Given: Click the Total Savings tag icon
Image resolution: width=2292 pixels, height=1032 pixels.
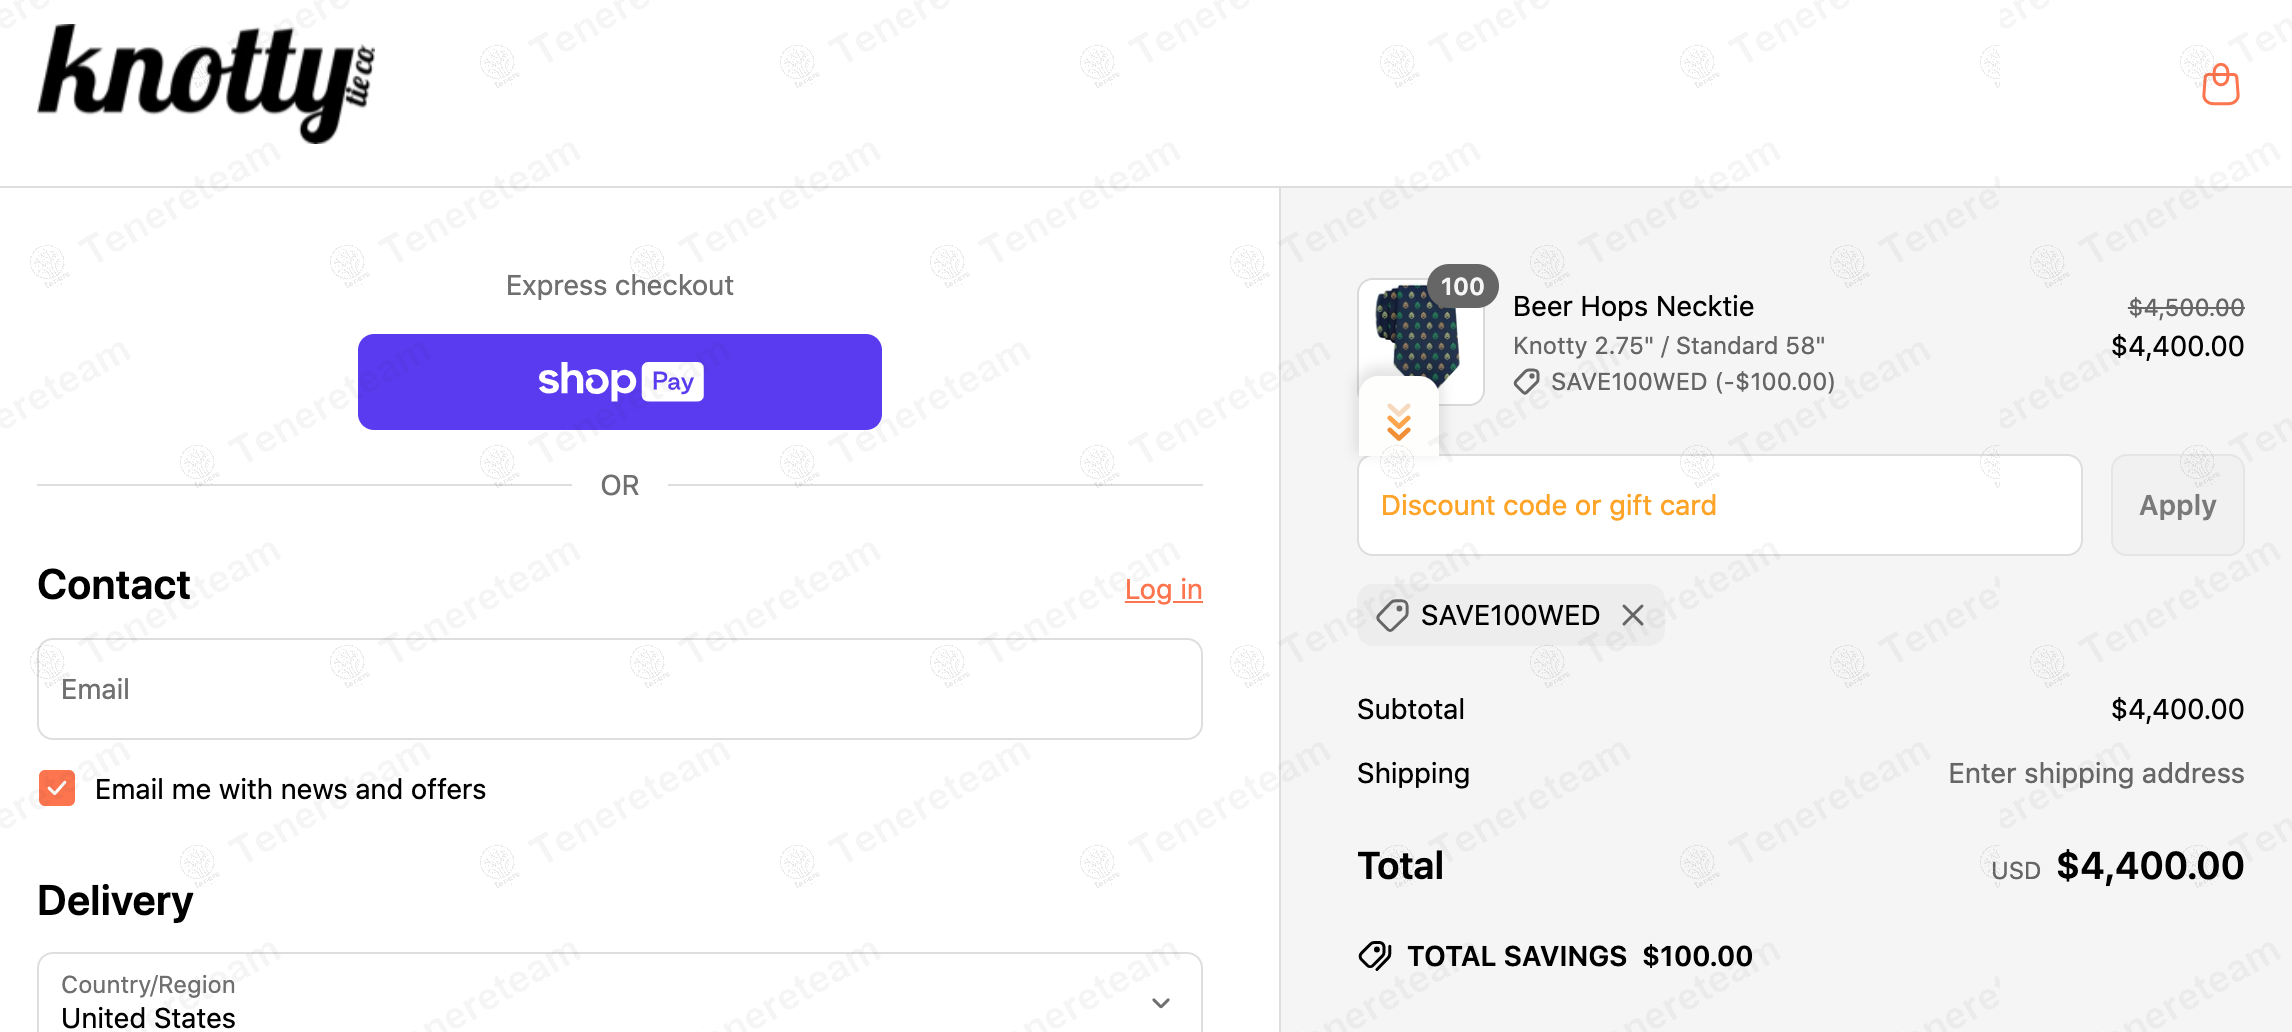Looking at the screenshot, I should [x=1375, y=956].
